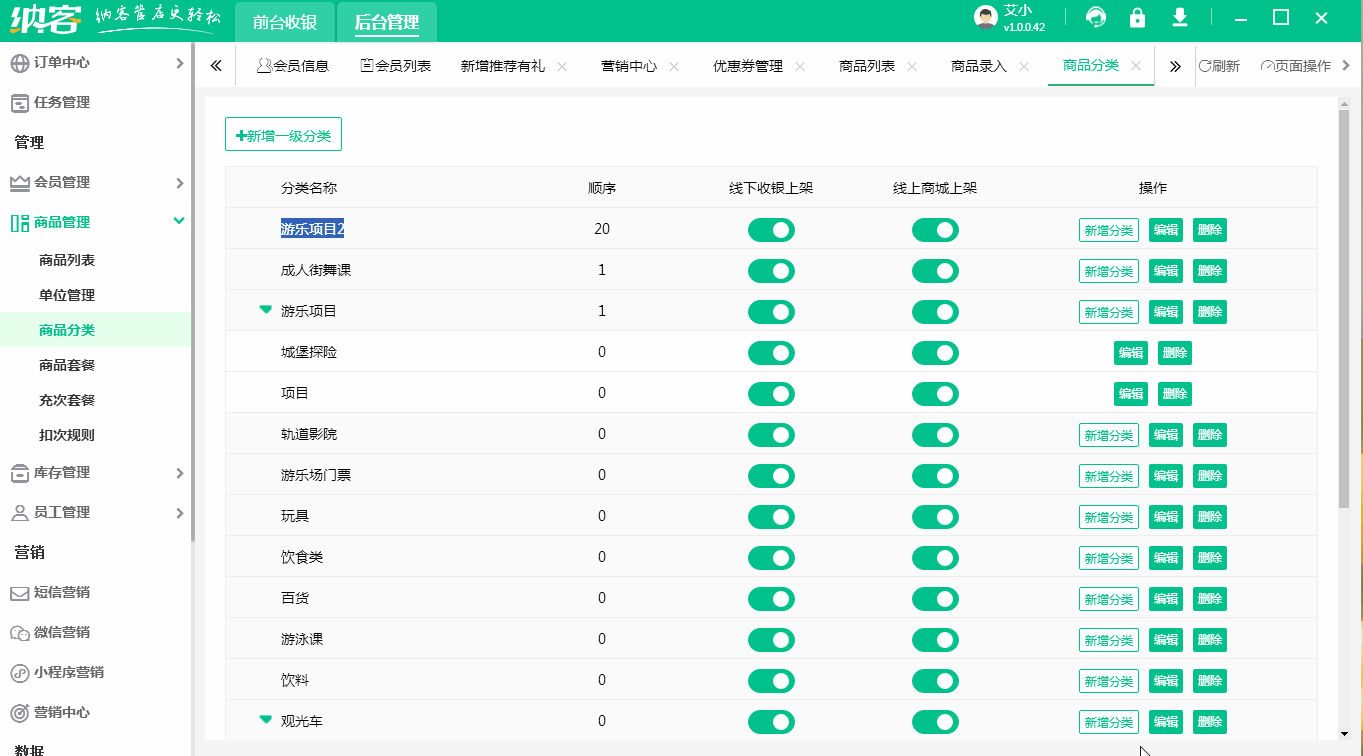Click 编辑 on the 城堡探险 row
Screen dimensions: 1363x756
(1130, 352)
